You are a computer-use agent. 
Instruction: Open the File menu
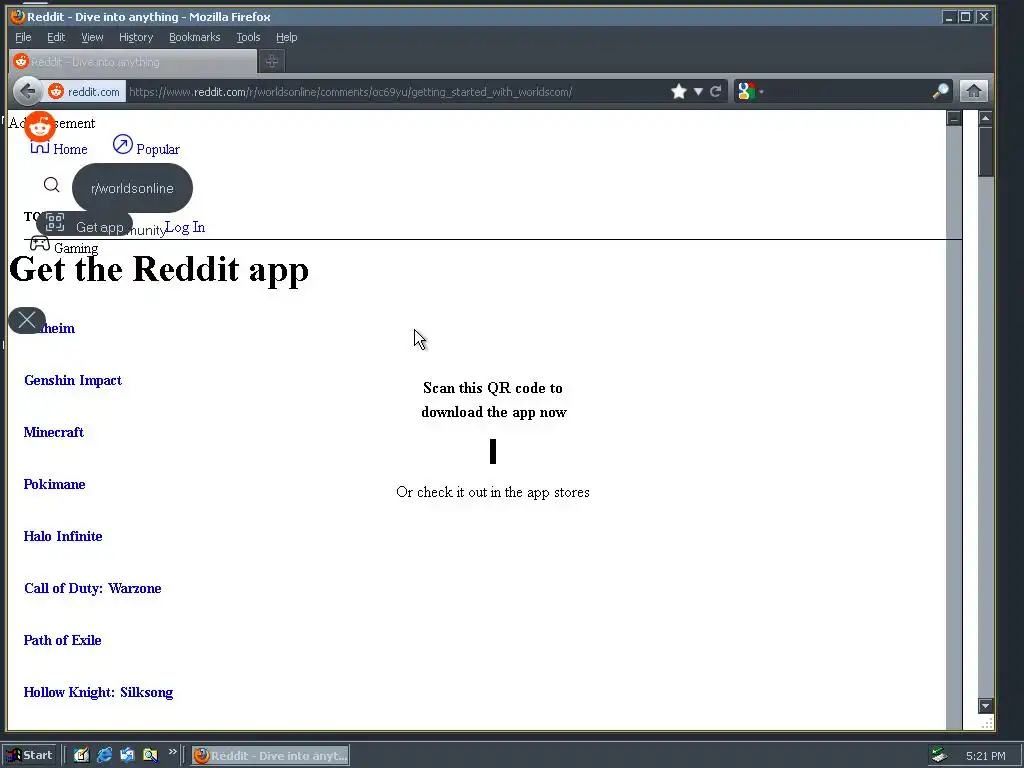pos(23,37)
